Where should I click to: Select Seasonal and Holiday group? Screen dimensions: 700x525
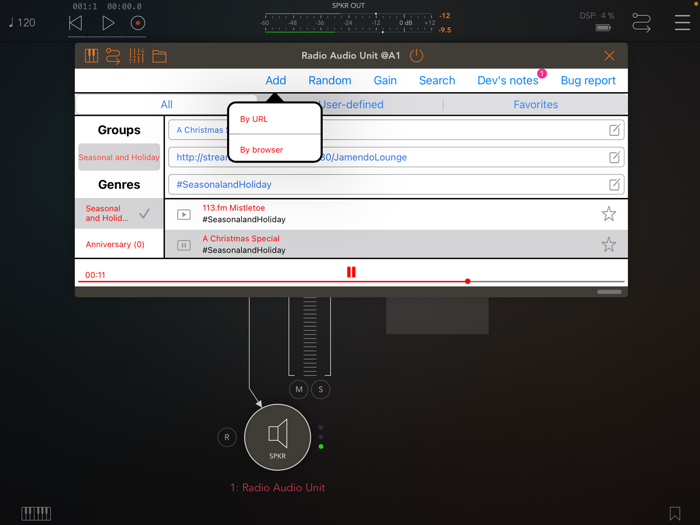click(x=119, y=157)
